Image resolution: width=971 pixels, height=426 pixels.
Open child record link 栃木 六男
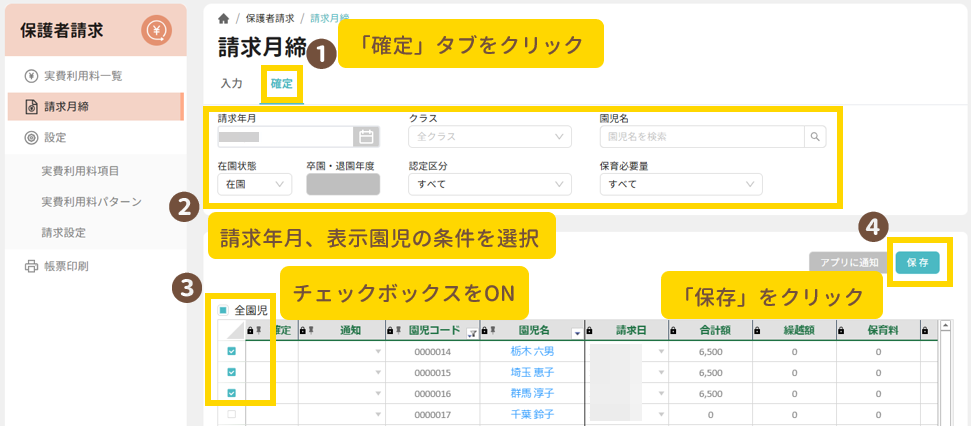point(531,352)
